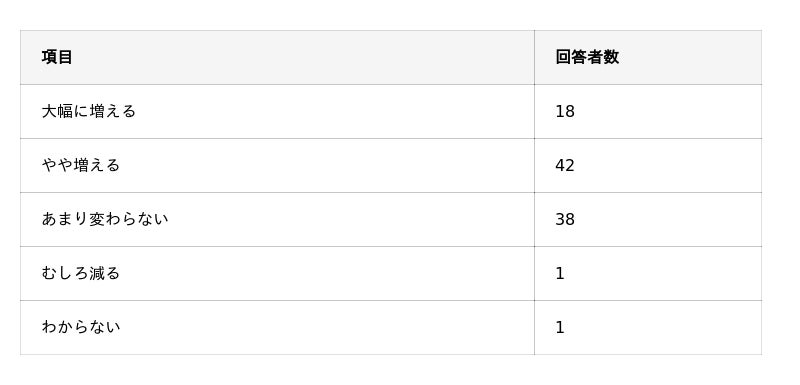
Task: Click the value 18 cell
Action: click(x=565, y=111)
